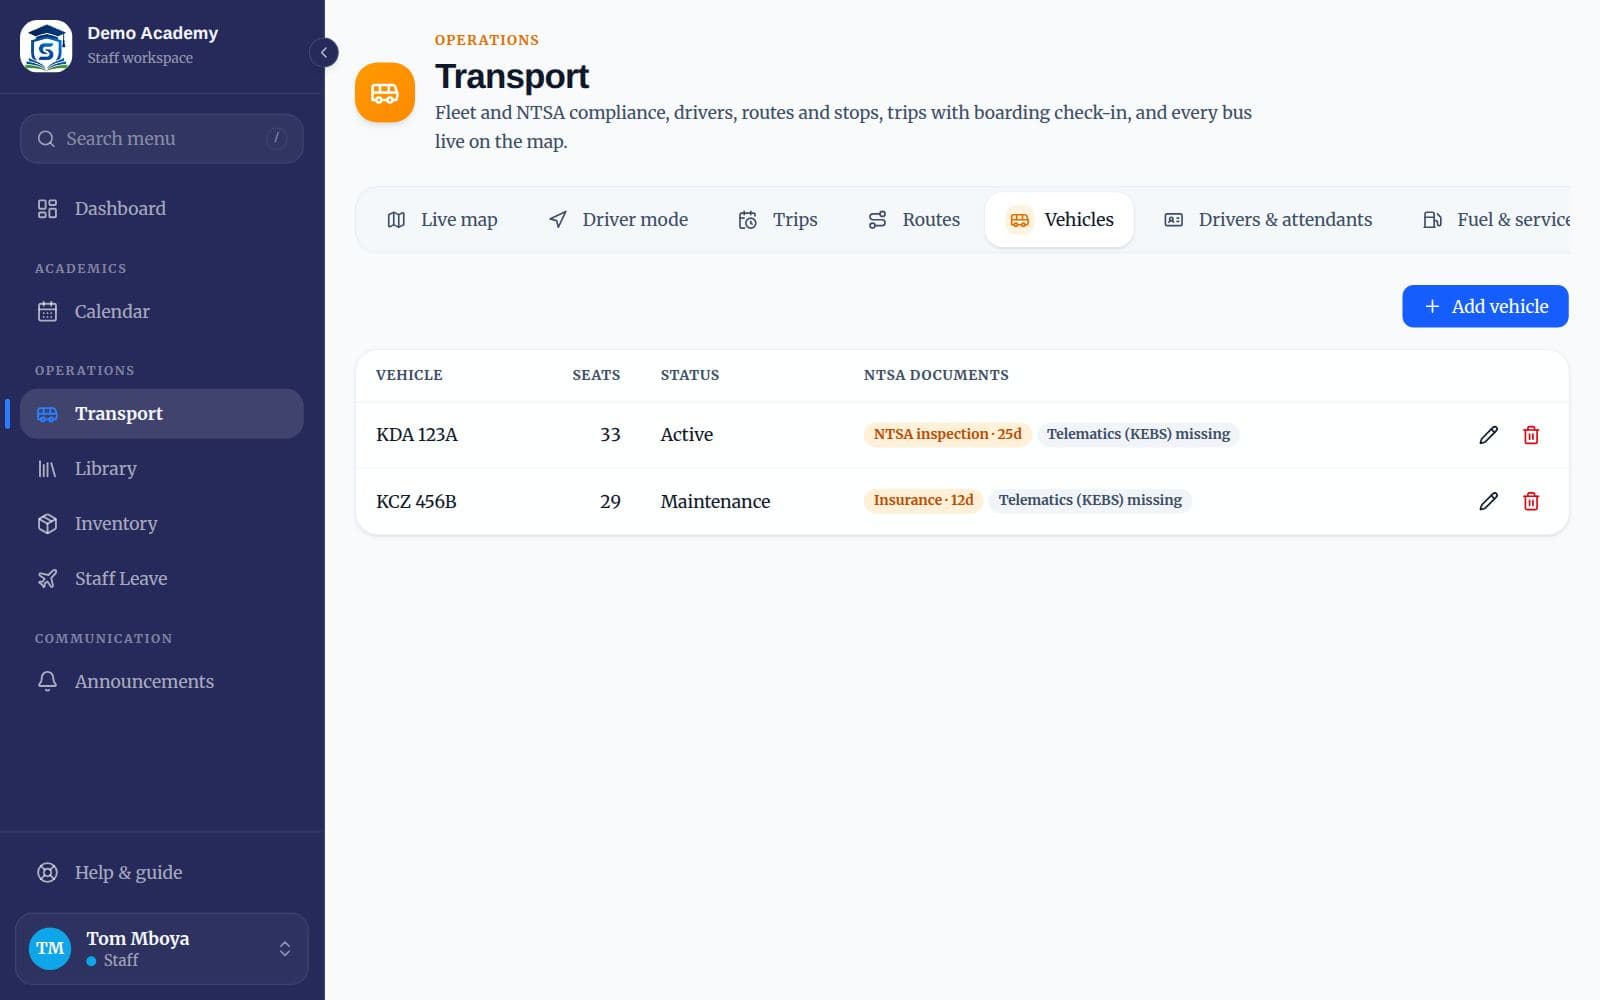
Task: Open the Fuel & service tab
Action: tap(1496, 220)
